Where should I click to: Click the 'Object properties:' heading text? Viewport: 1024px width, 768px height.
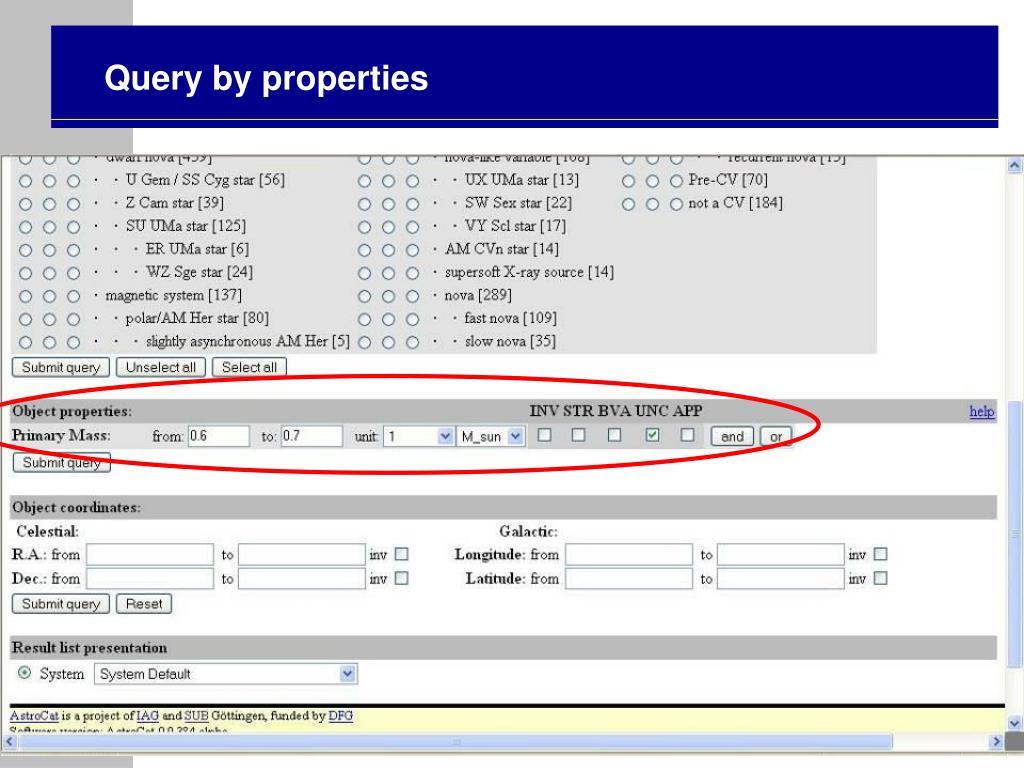72,411
